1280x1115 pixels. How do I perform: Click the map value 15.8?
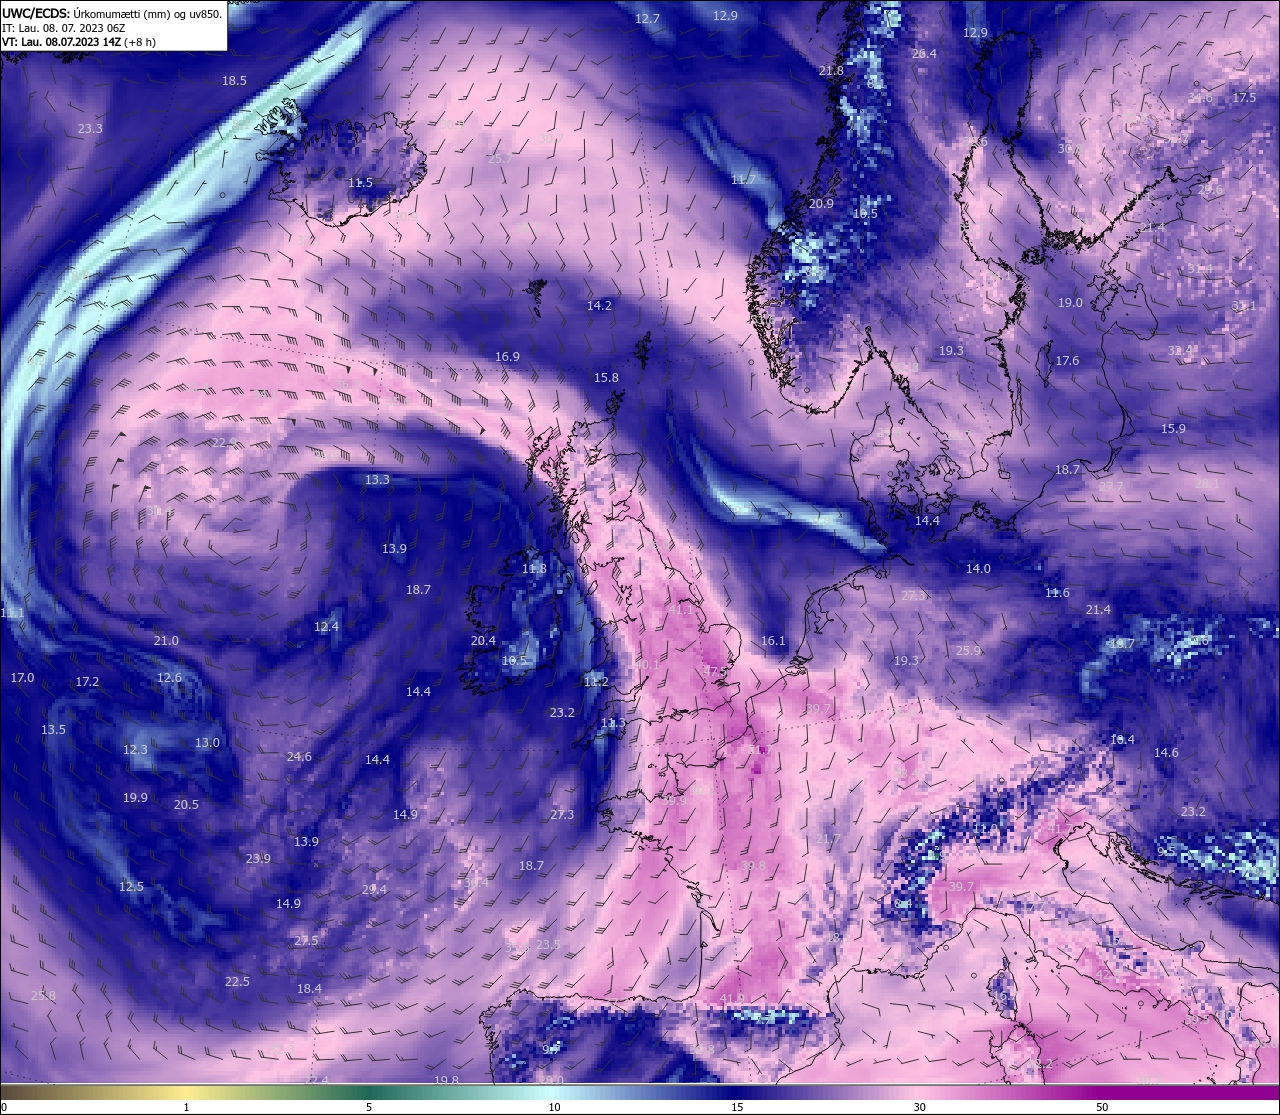click(x=606, y=378)
